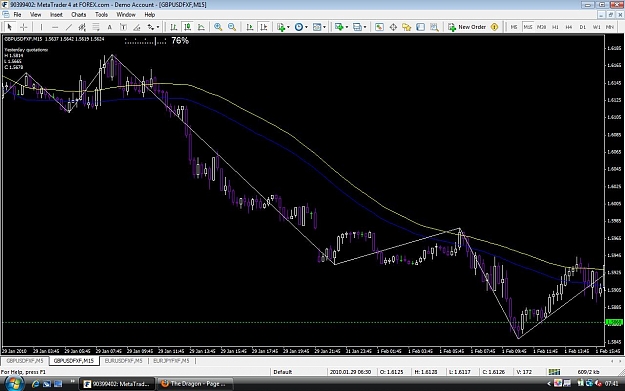Image resolution: width=625 pixels, height=391 pixels.
Task: Open the Window menu
Action: click(126, 14)
